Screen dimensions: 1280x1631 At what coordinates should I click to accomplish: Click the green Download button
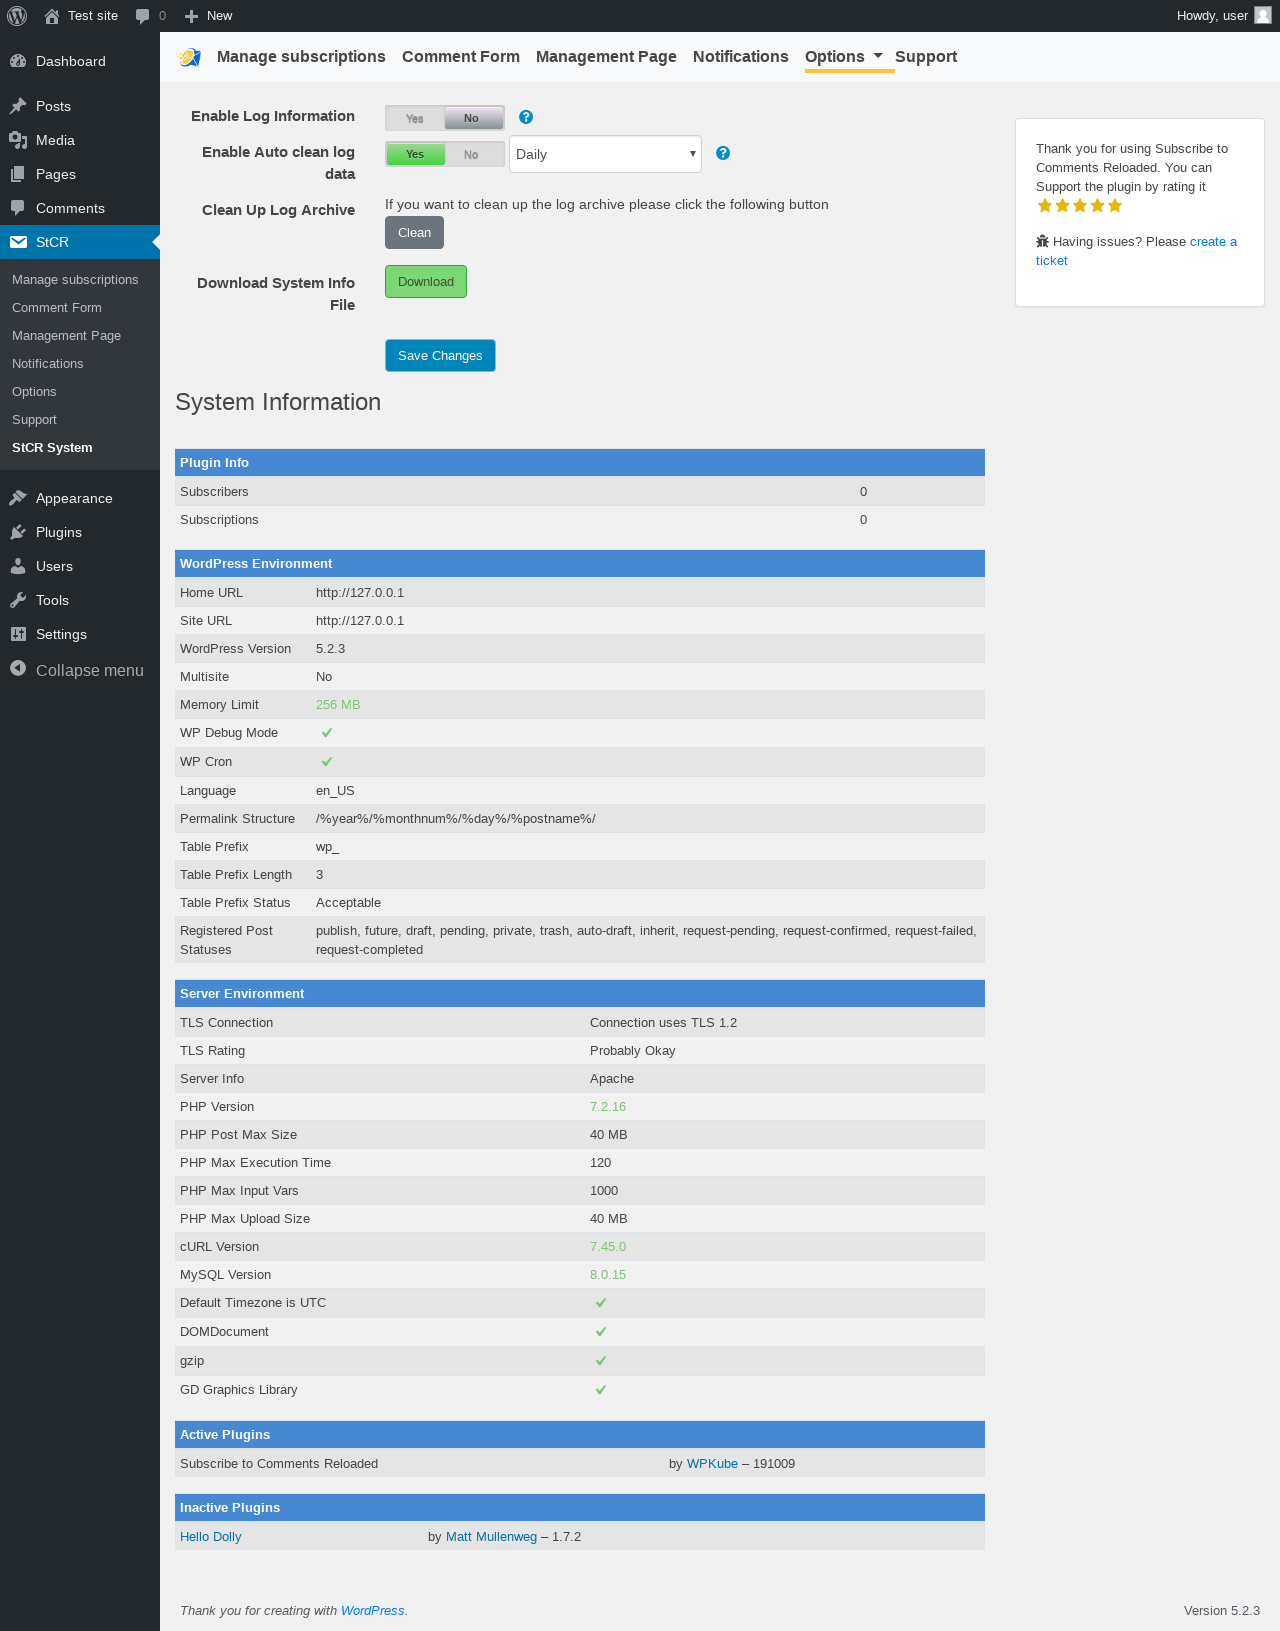tap(426, 282)
